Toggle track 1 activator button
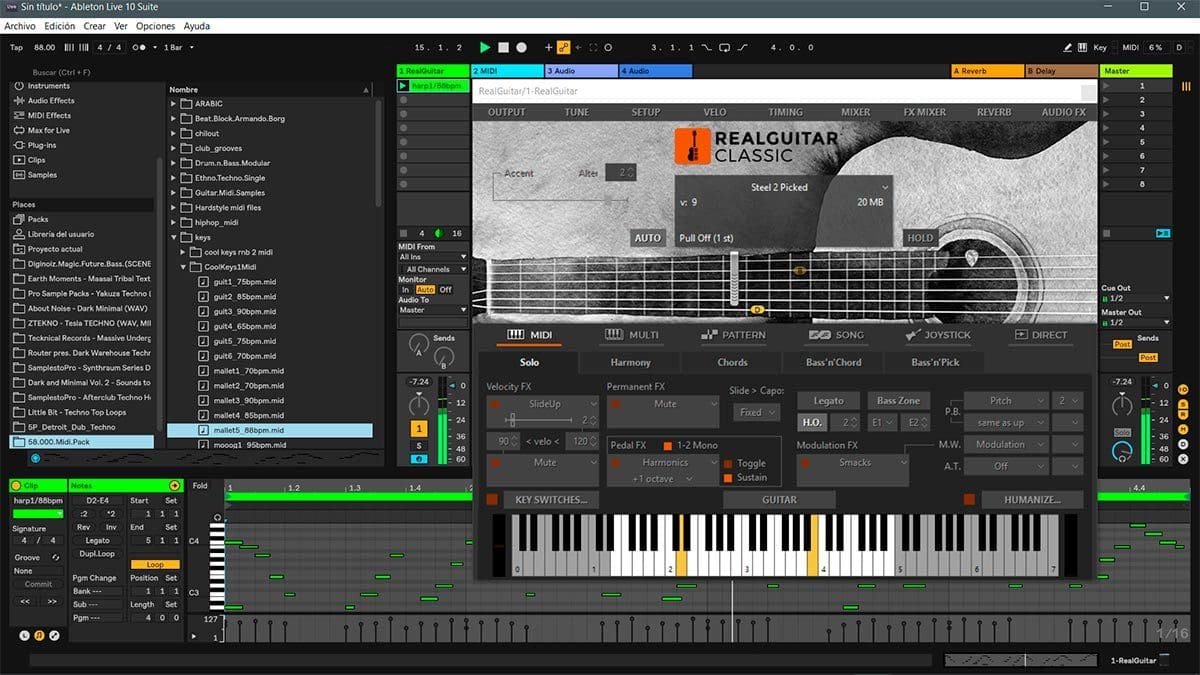The height and width of the screenshot is (675, 1200). coord(421,428)
